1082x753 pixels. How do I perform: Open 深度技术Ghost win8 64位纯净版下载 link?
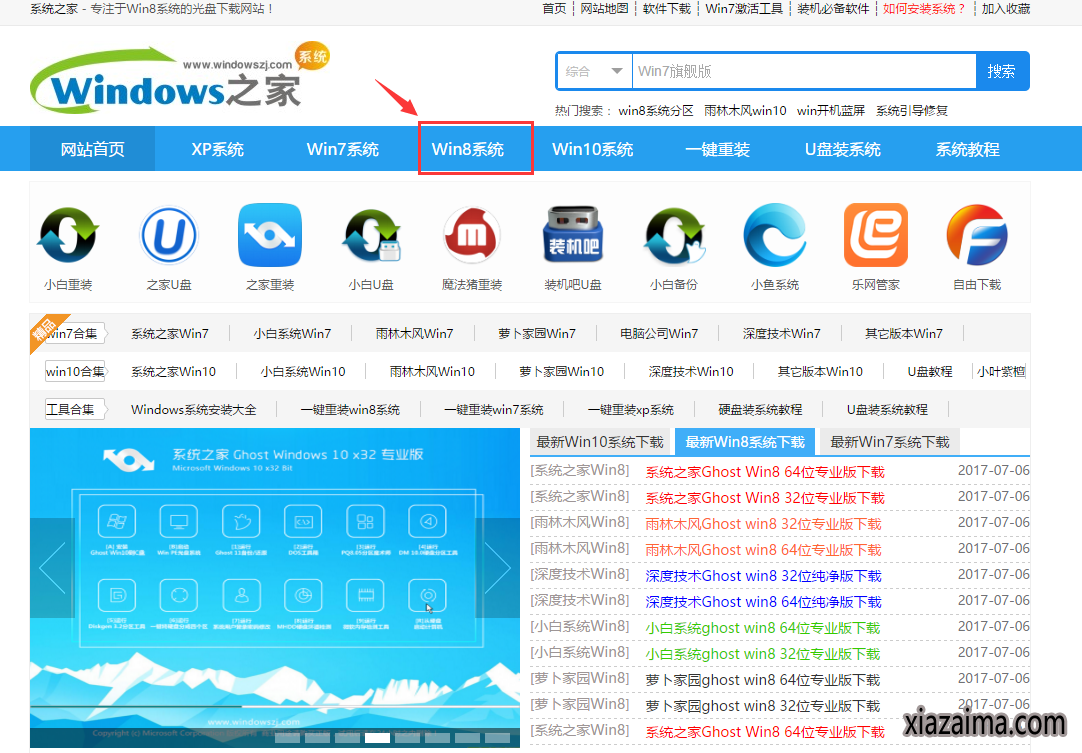click(763, 602)
